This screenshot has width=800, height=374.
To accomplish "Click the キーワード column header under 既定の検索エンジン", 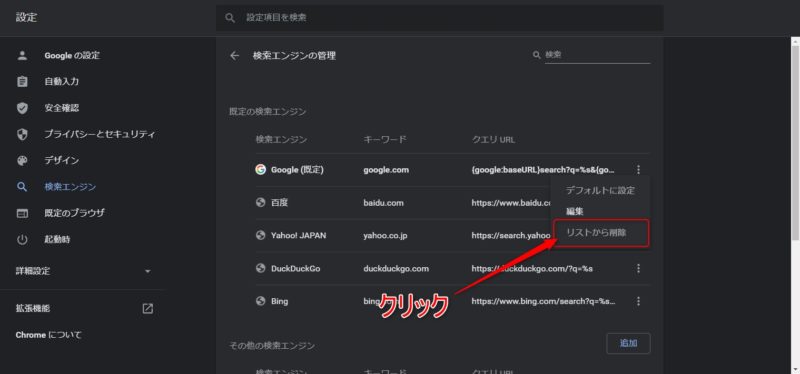I will point(385,139).
